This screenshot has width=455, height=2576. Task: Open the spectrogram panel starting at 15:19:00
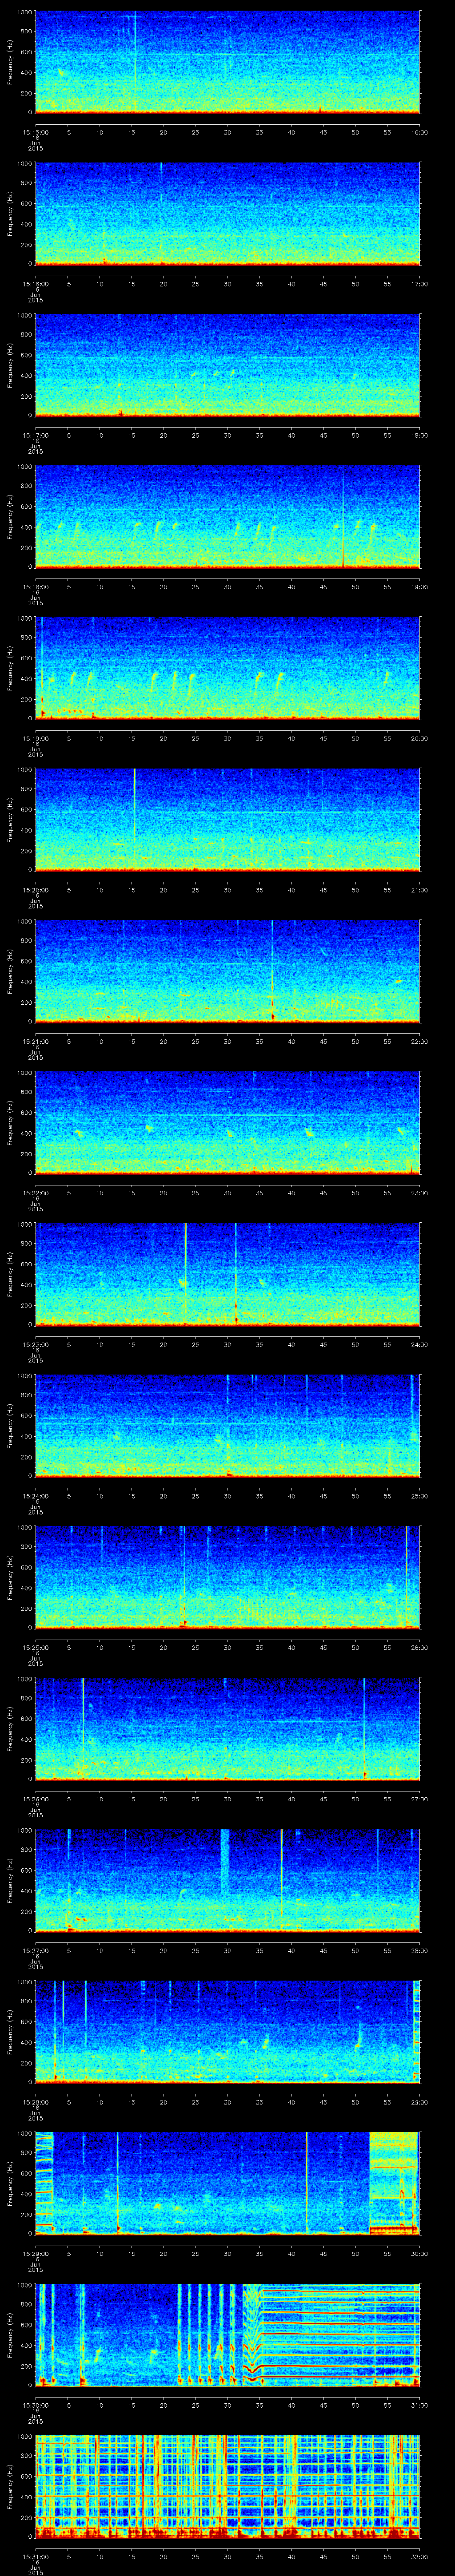[x=228, y=669]
